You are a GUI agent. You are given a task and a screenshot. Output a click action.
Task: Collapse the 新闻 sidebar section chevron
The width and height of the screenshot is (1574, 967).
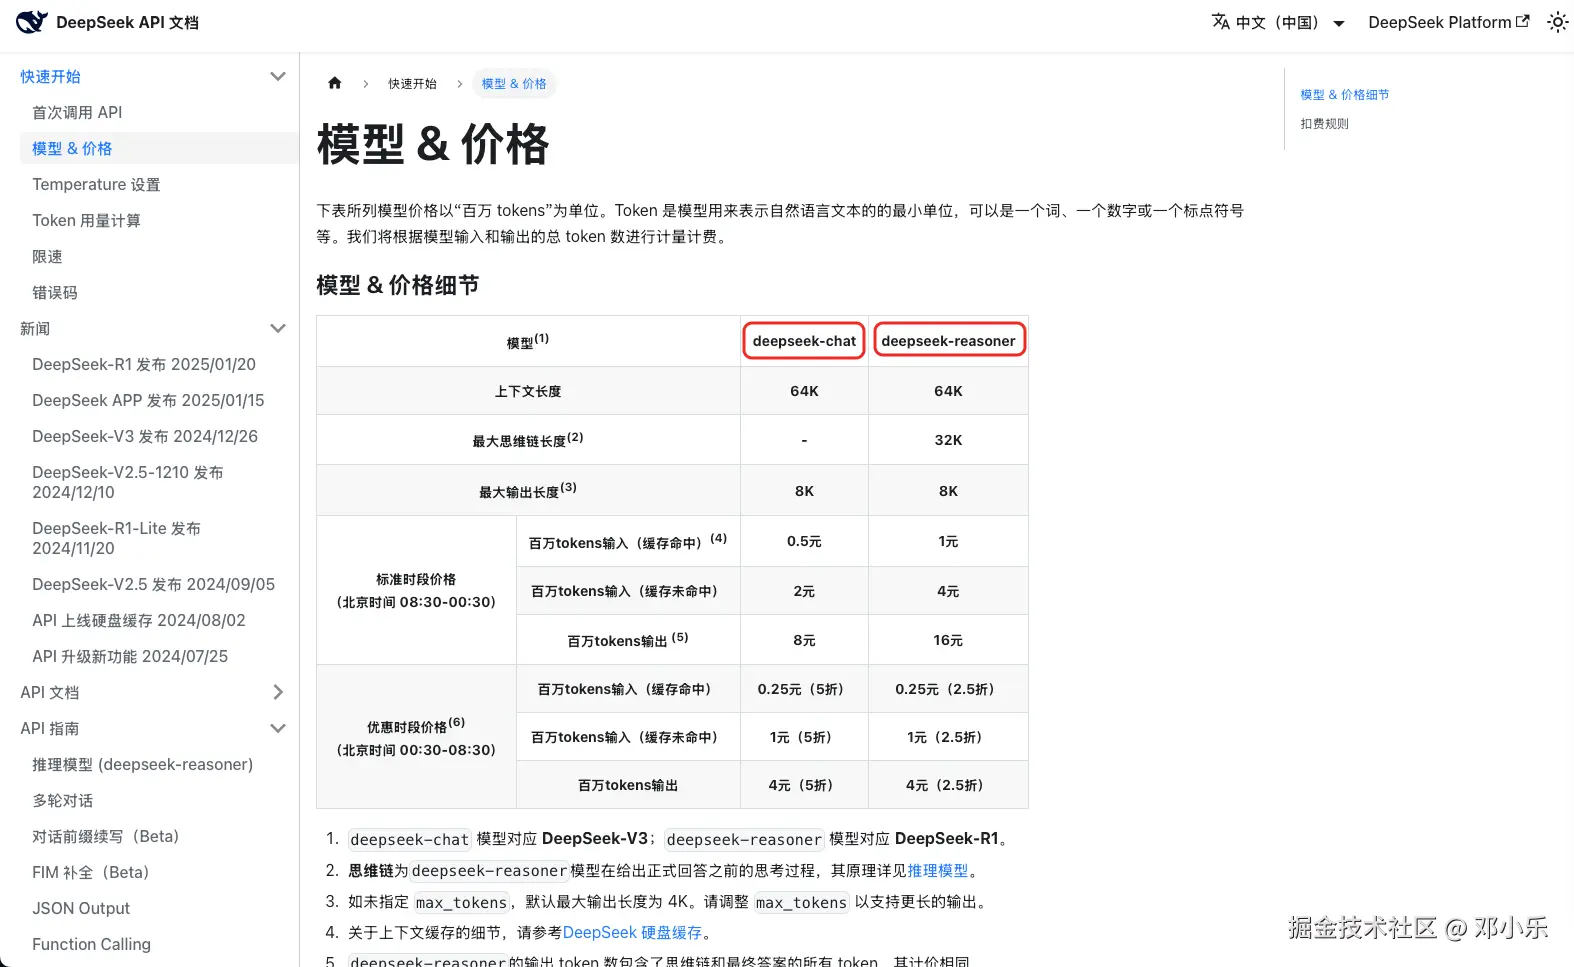tap(278, 328)
